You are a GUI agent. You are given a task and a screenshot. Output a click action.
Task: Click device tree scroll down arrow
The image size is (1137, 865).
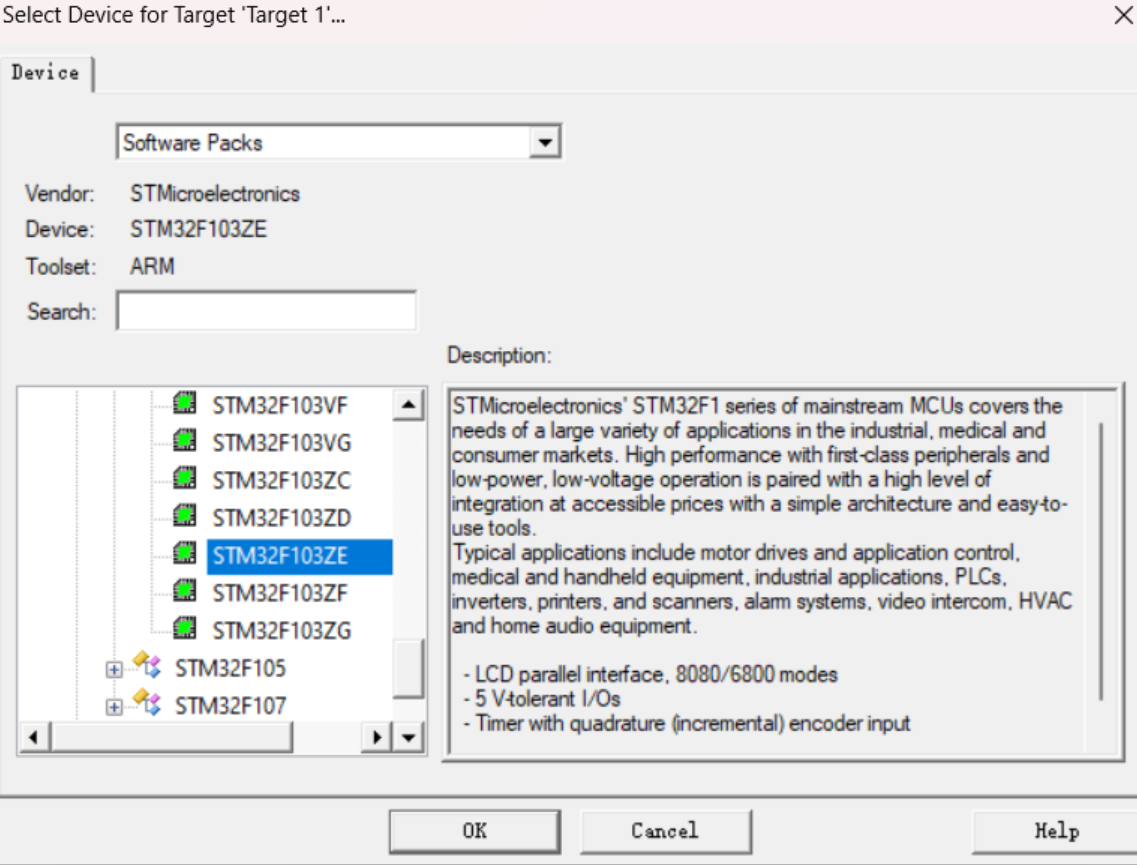pyautogui.click(x=408, y=738)
